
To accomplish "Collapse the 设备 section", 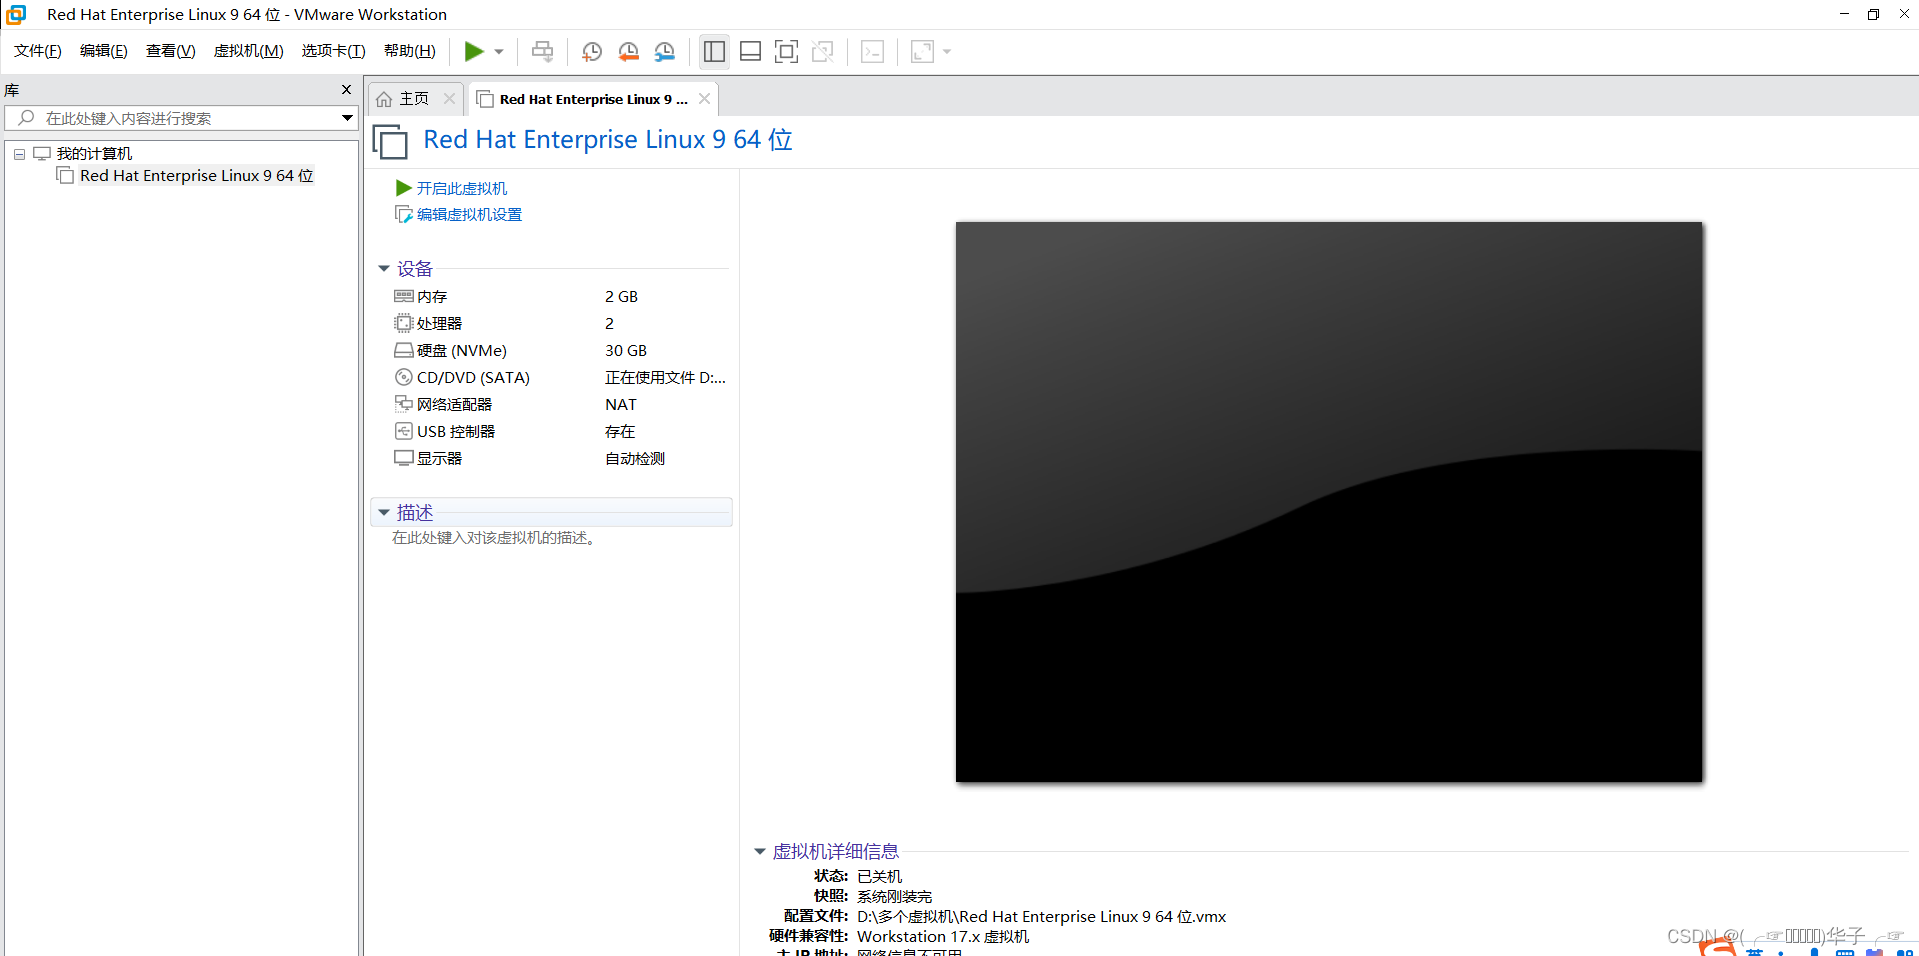I will coord(384,268).
